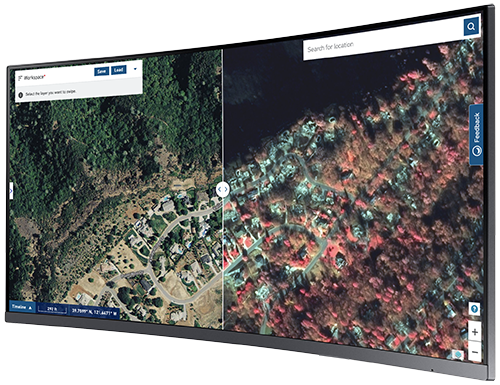The width and height of the screenshot is (500, 385).
Task: Click the coordinates readout
Action: [95, 312]
